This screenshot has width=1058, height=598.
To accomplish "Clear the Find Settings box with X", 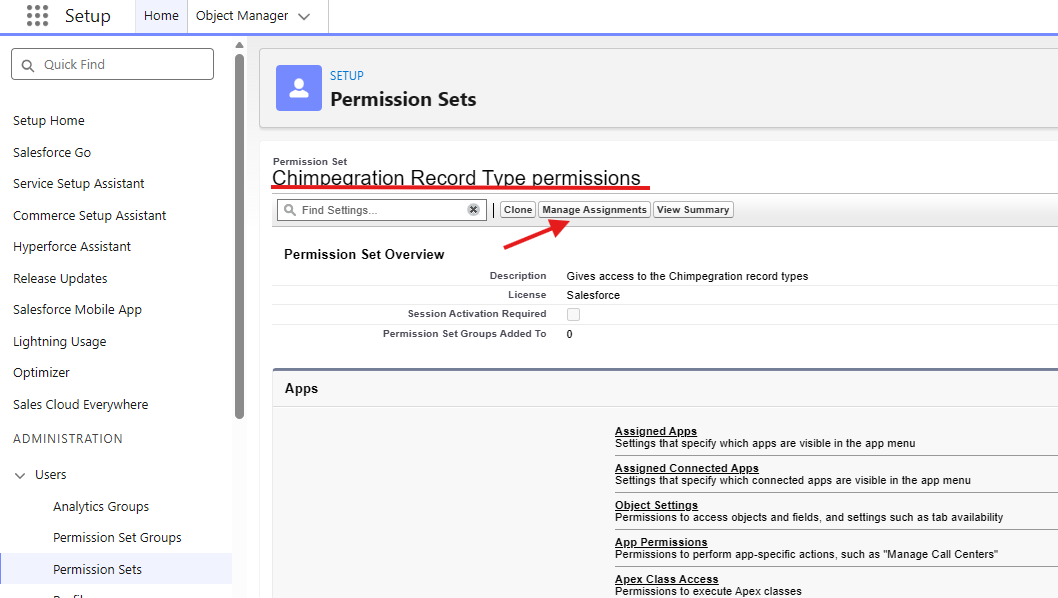I will pyautogui.click(x=474, y=210).
